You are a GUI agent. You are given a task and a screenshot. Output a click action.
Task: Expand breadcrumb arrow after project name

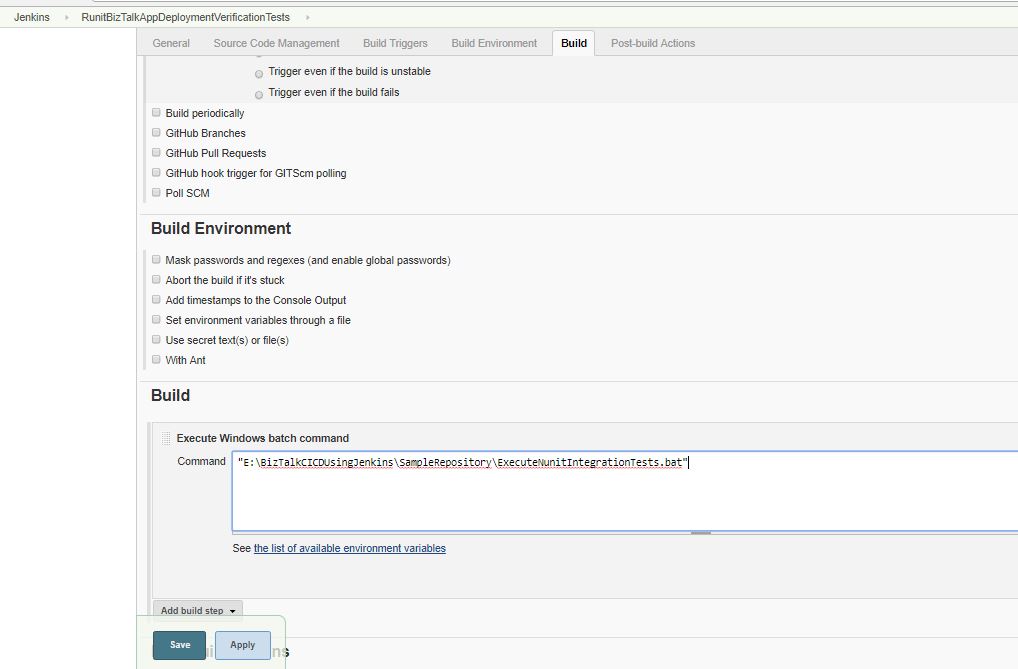pyautogui.click(x=307, y=18)
